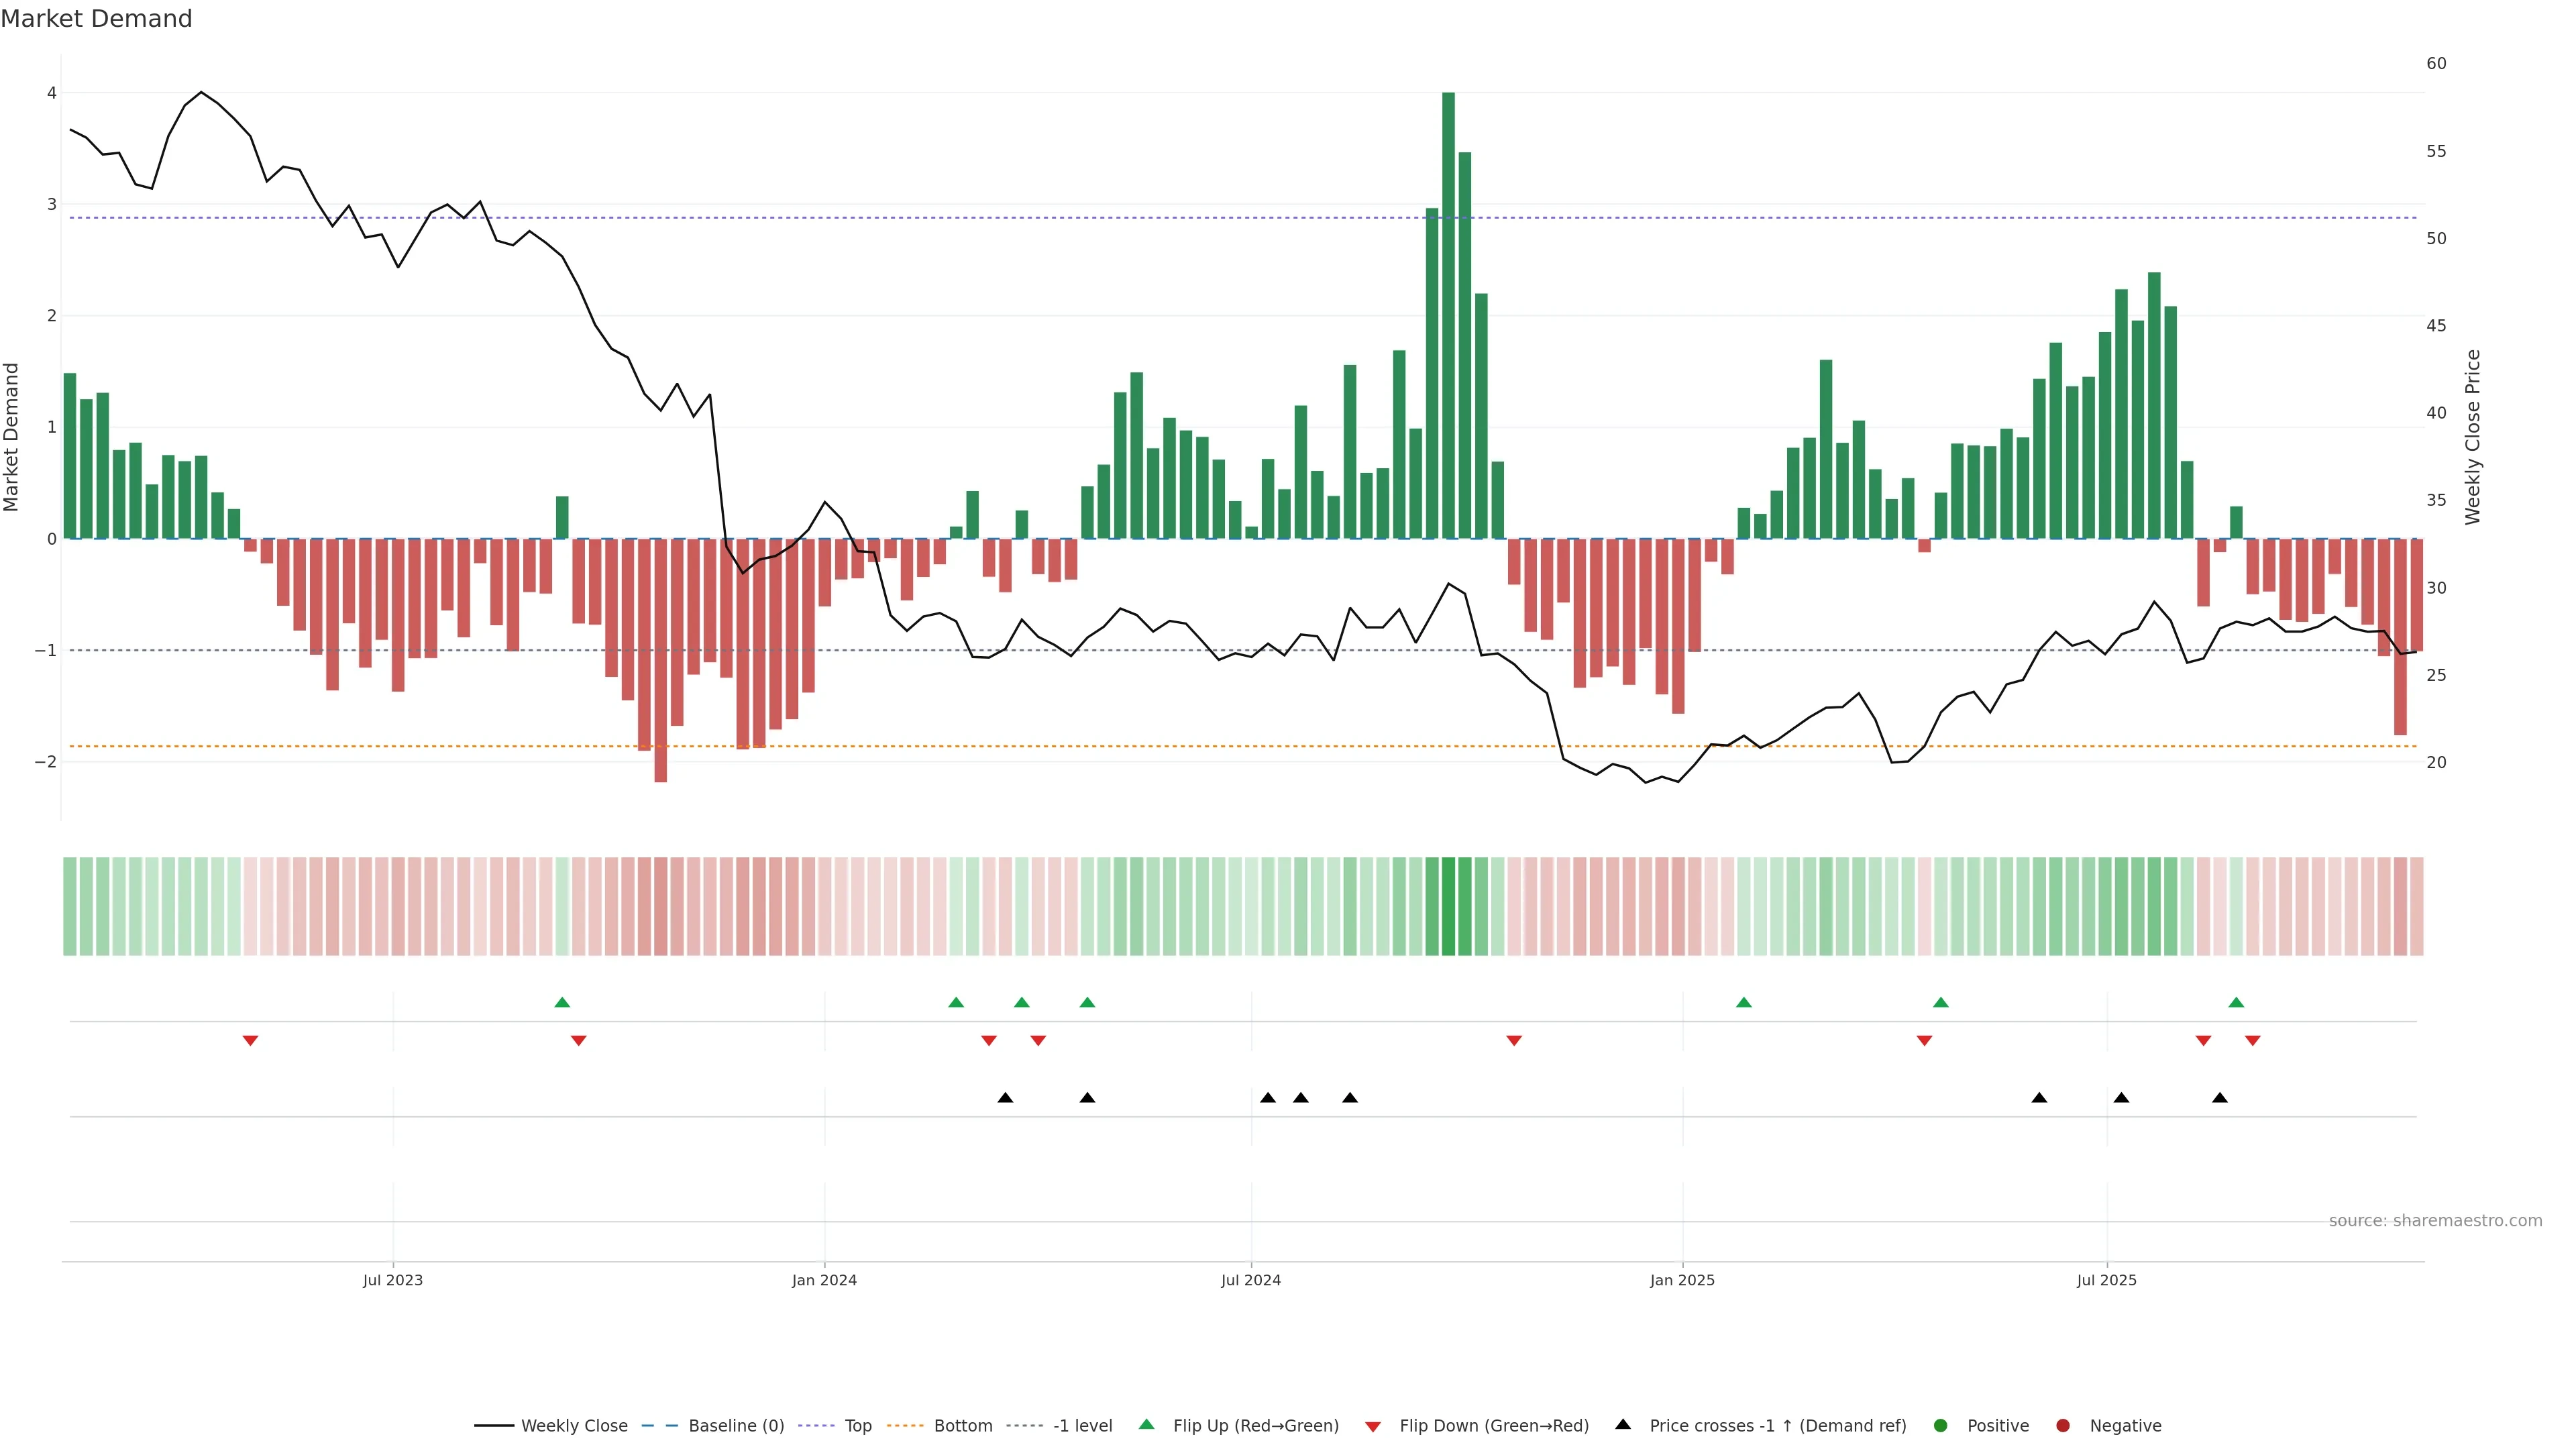This screenshot has width=2576, height=1449.
Task: Toggle the -1 level legend entry
Action: click(x=1082, y=1425)
